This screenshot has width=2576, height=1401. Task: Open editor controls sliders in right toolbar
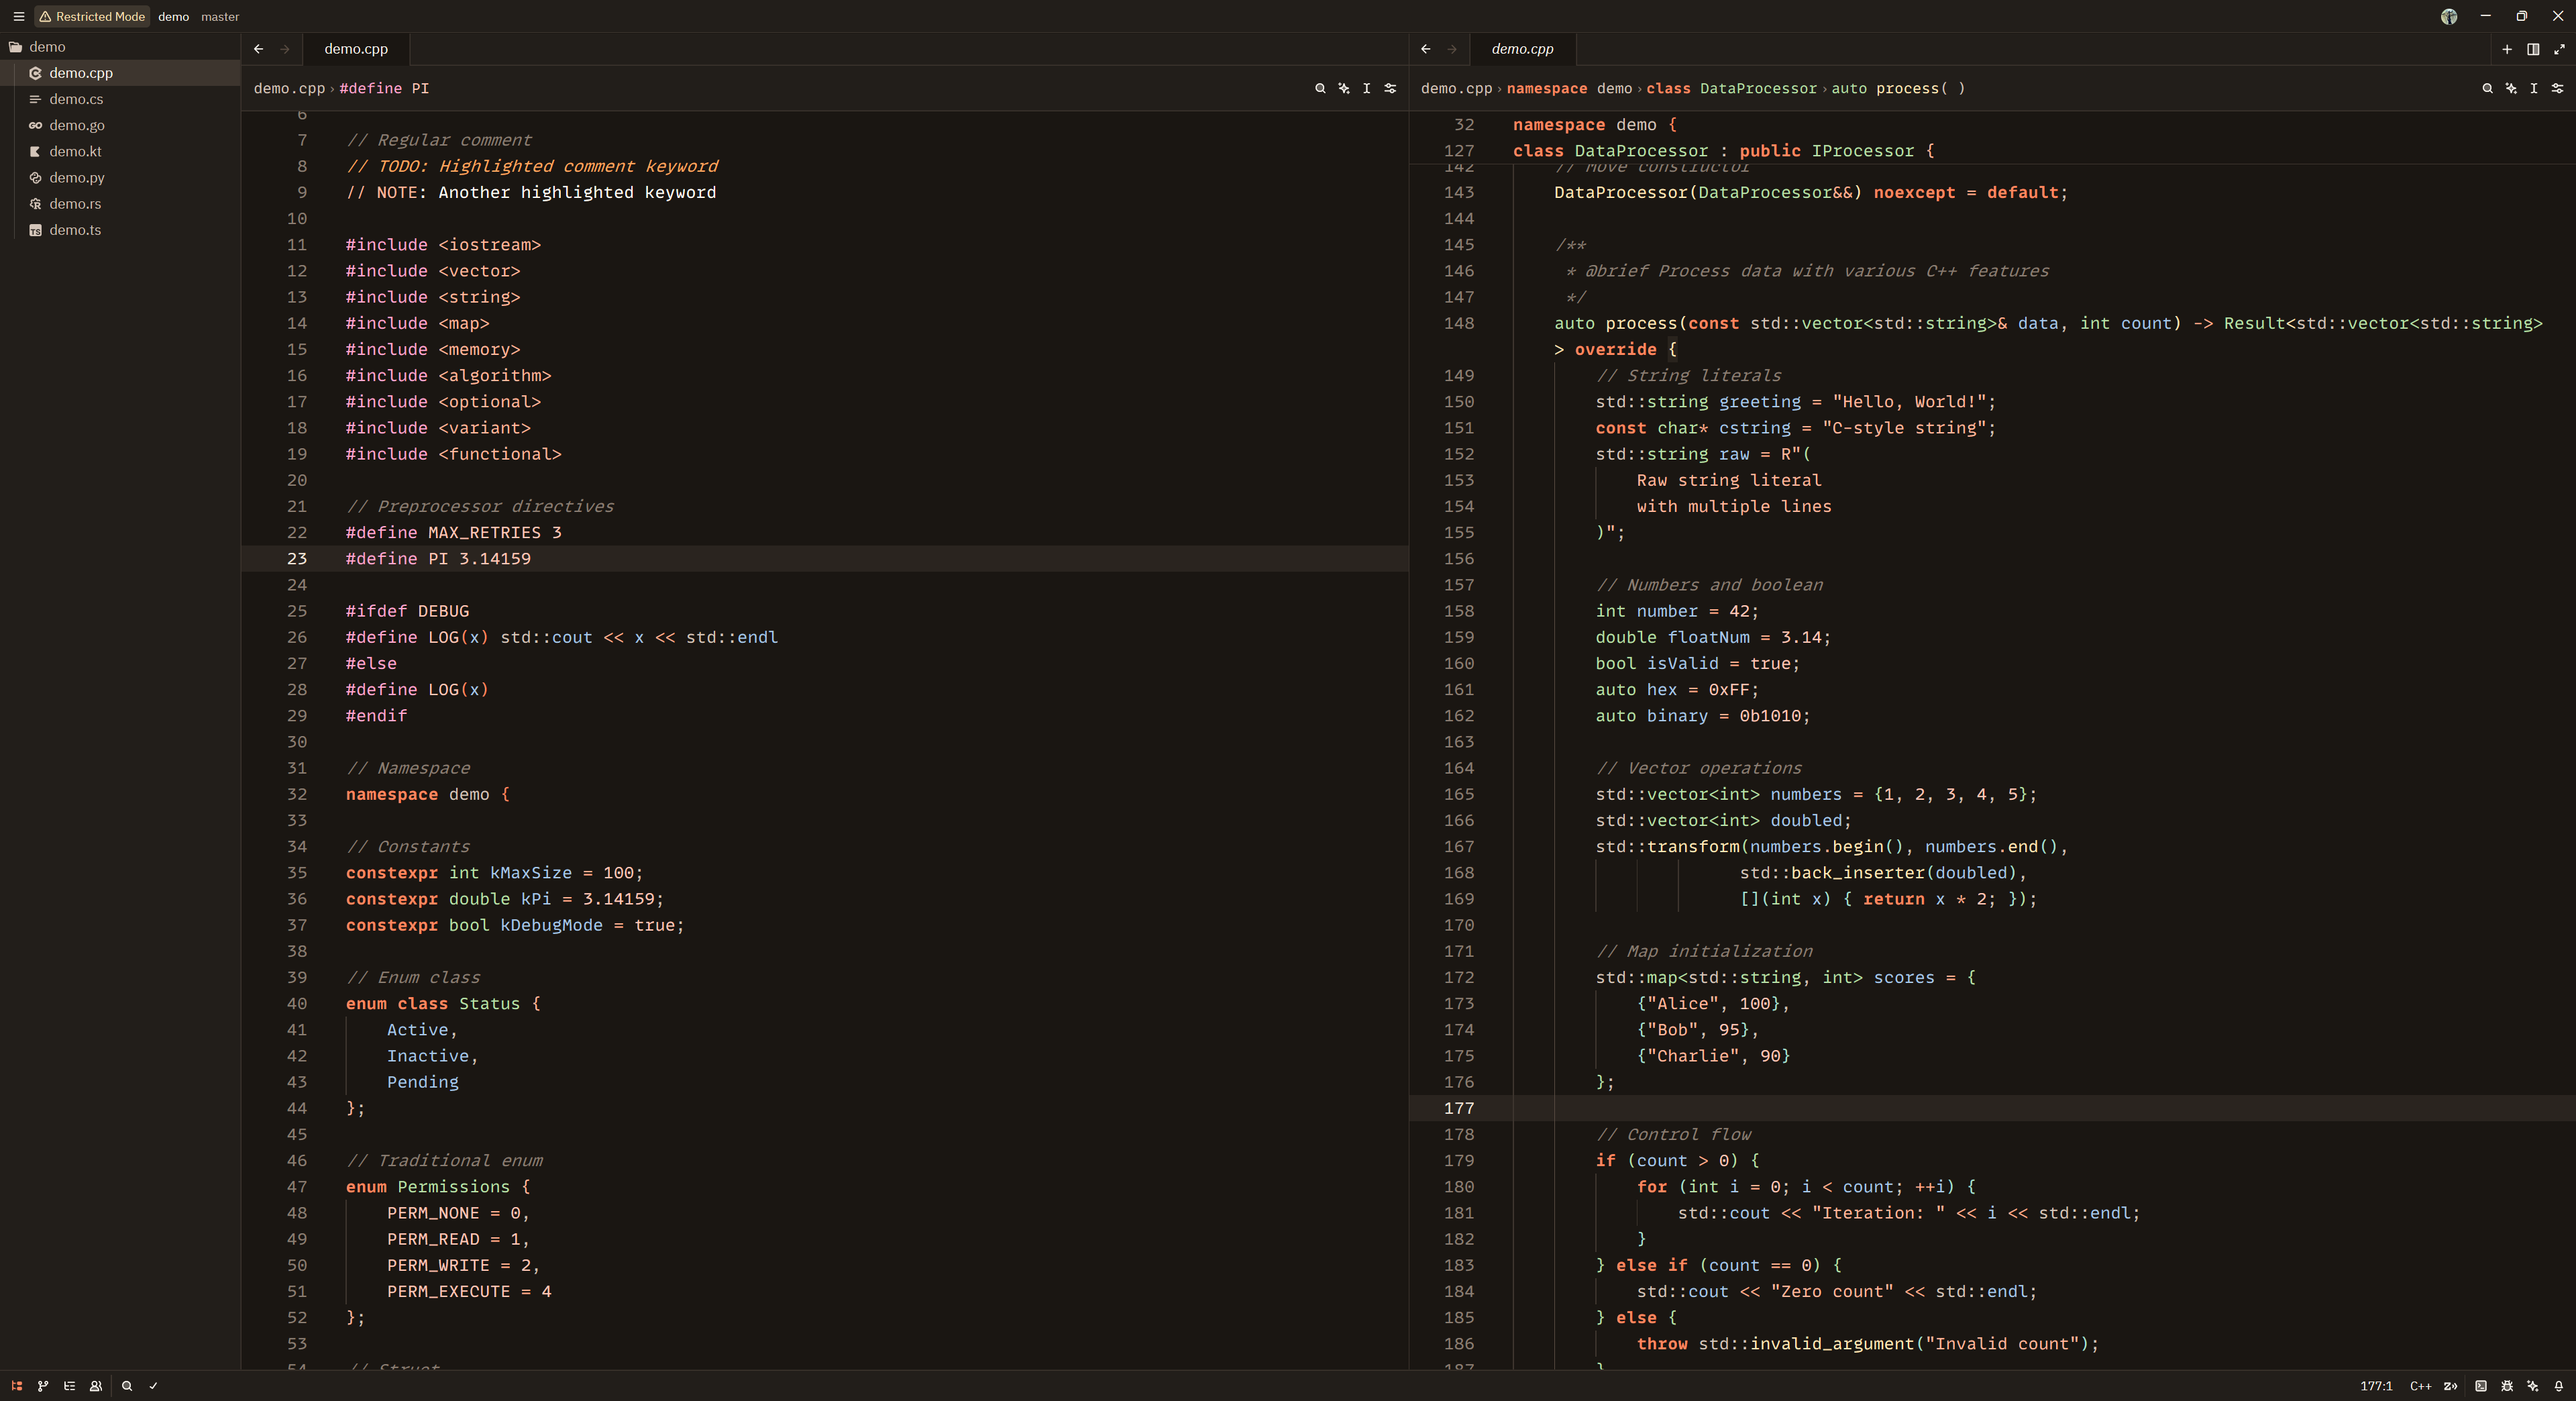coord(2557,88)
